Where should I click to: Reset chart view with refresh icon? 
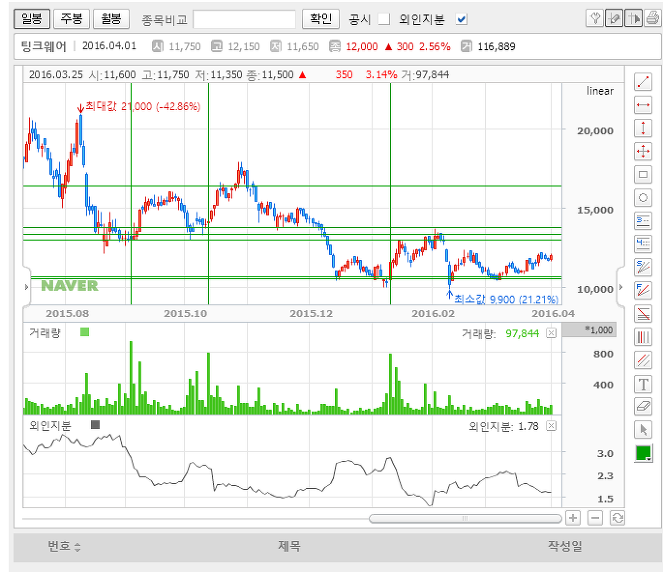point(617,518)
